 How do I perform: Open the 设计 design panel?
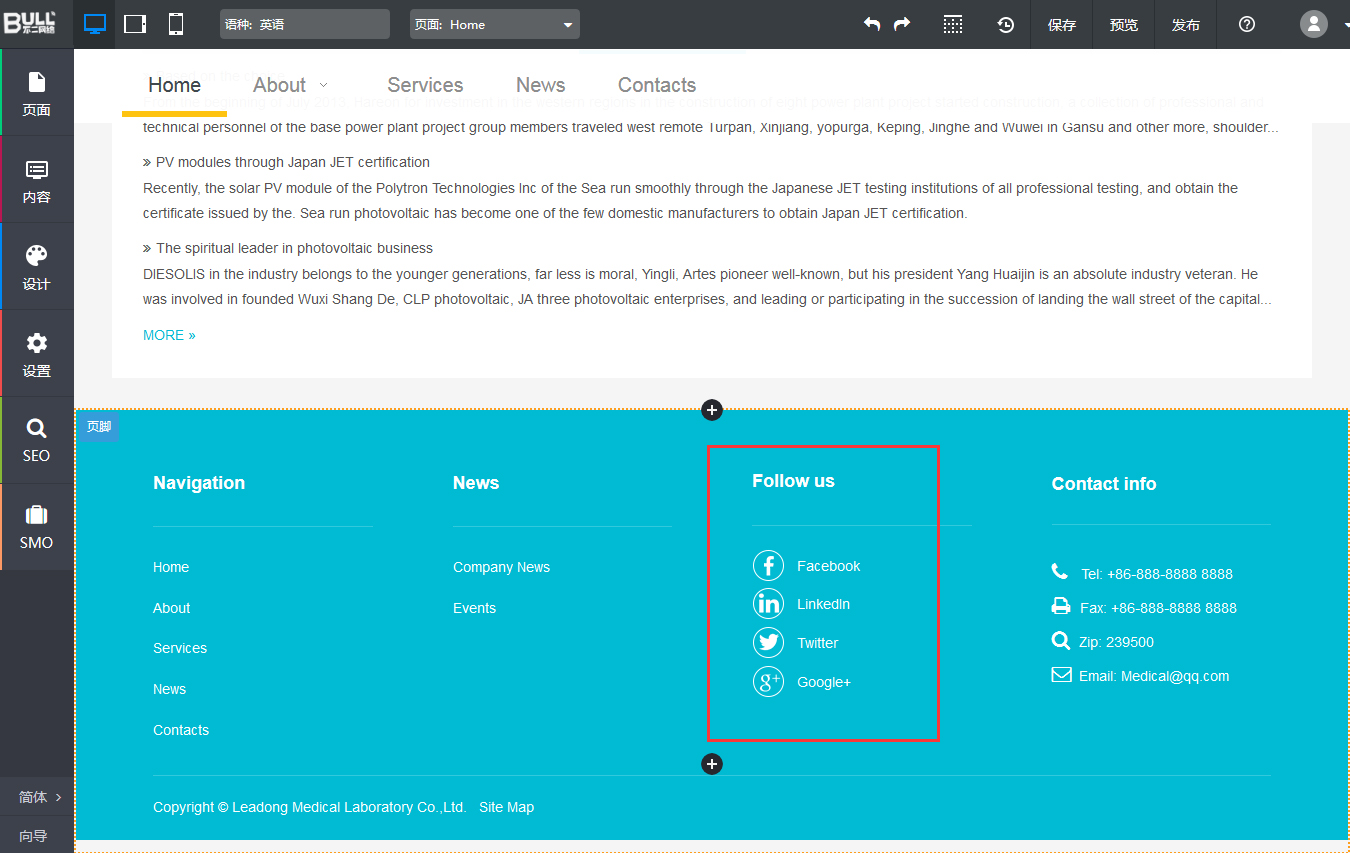coord(37,267)
